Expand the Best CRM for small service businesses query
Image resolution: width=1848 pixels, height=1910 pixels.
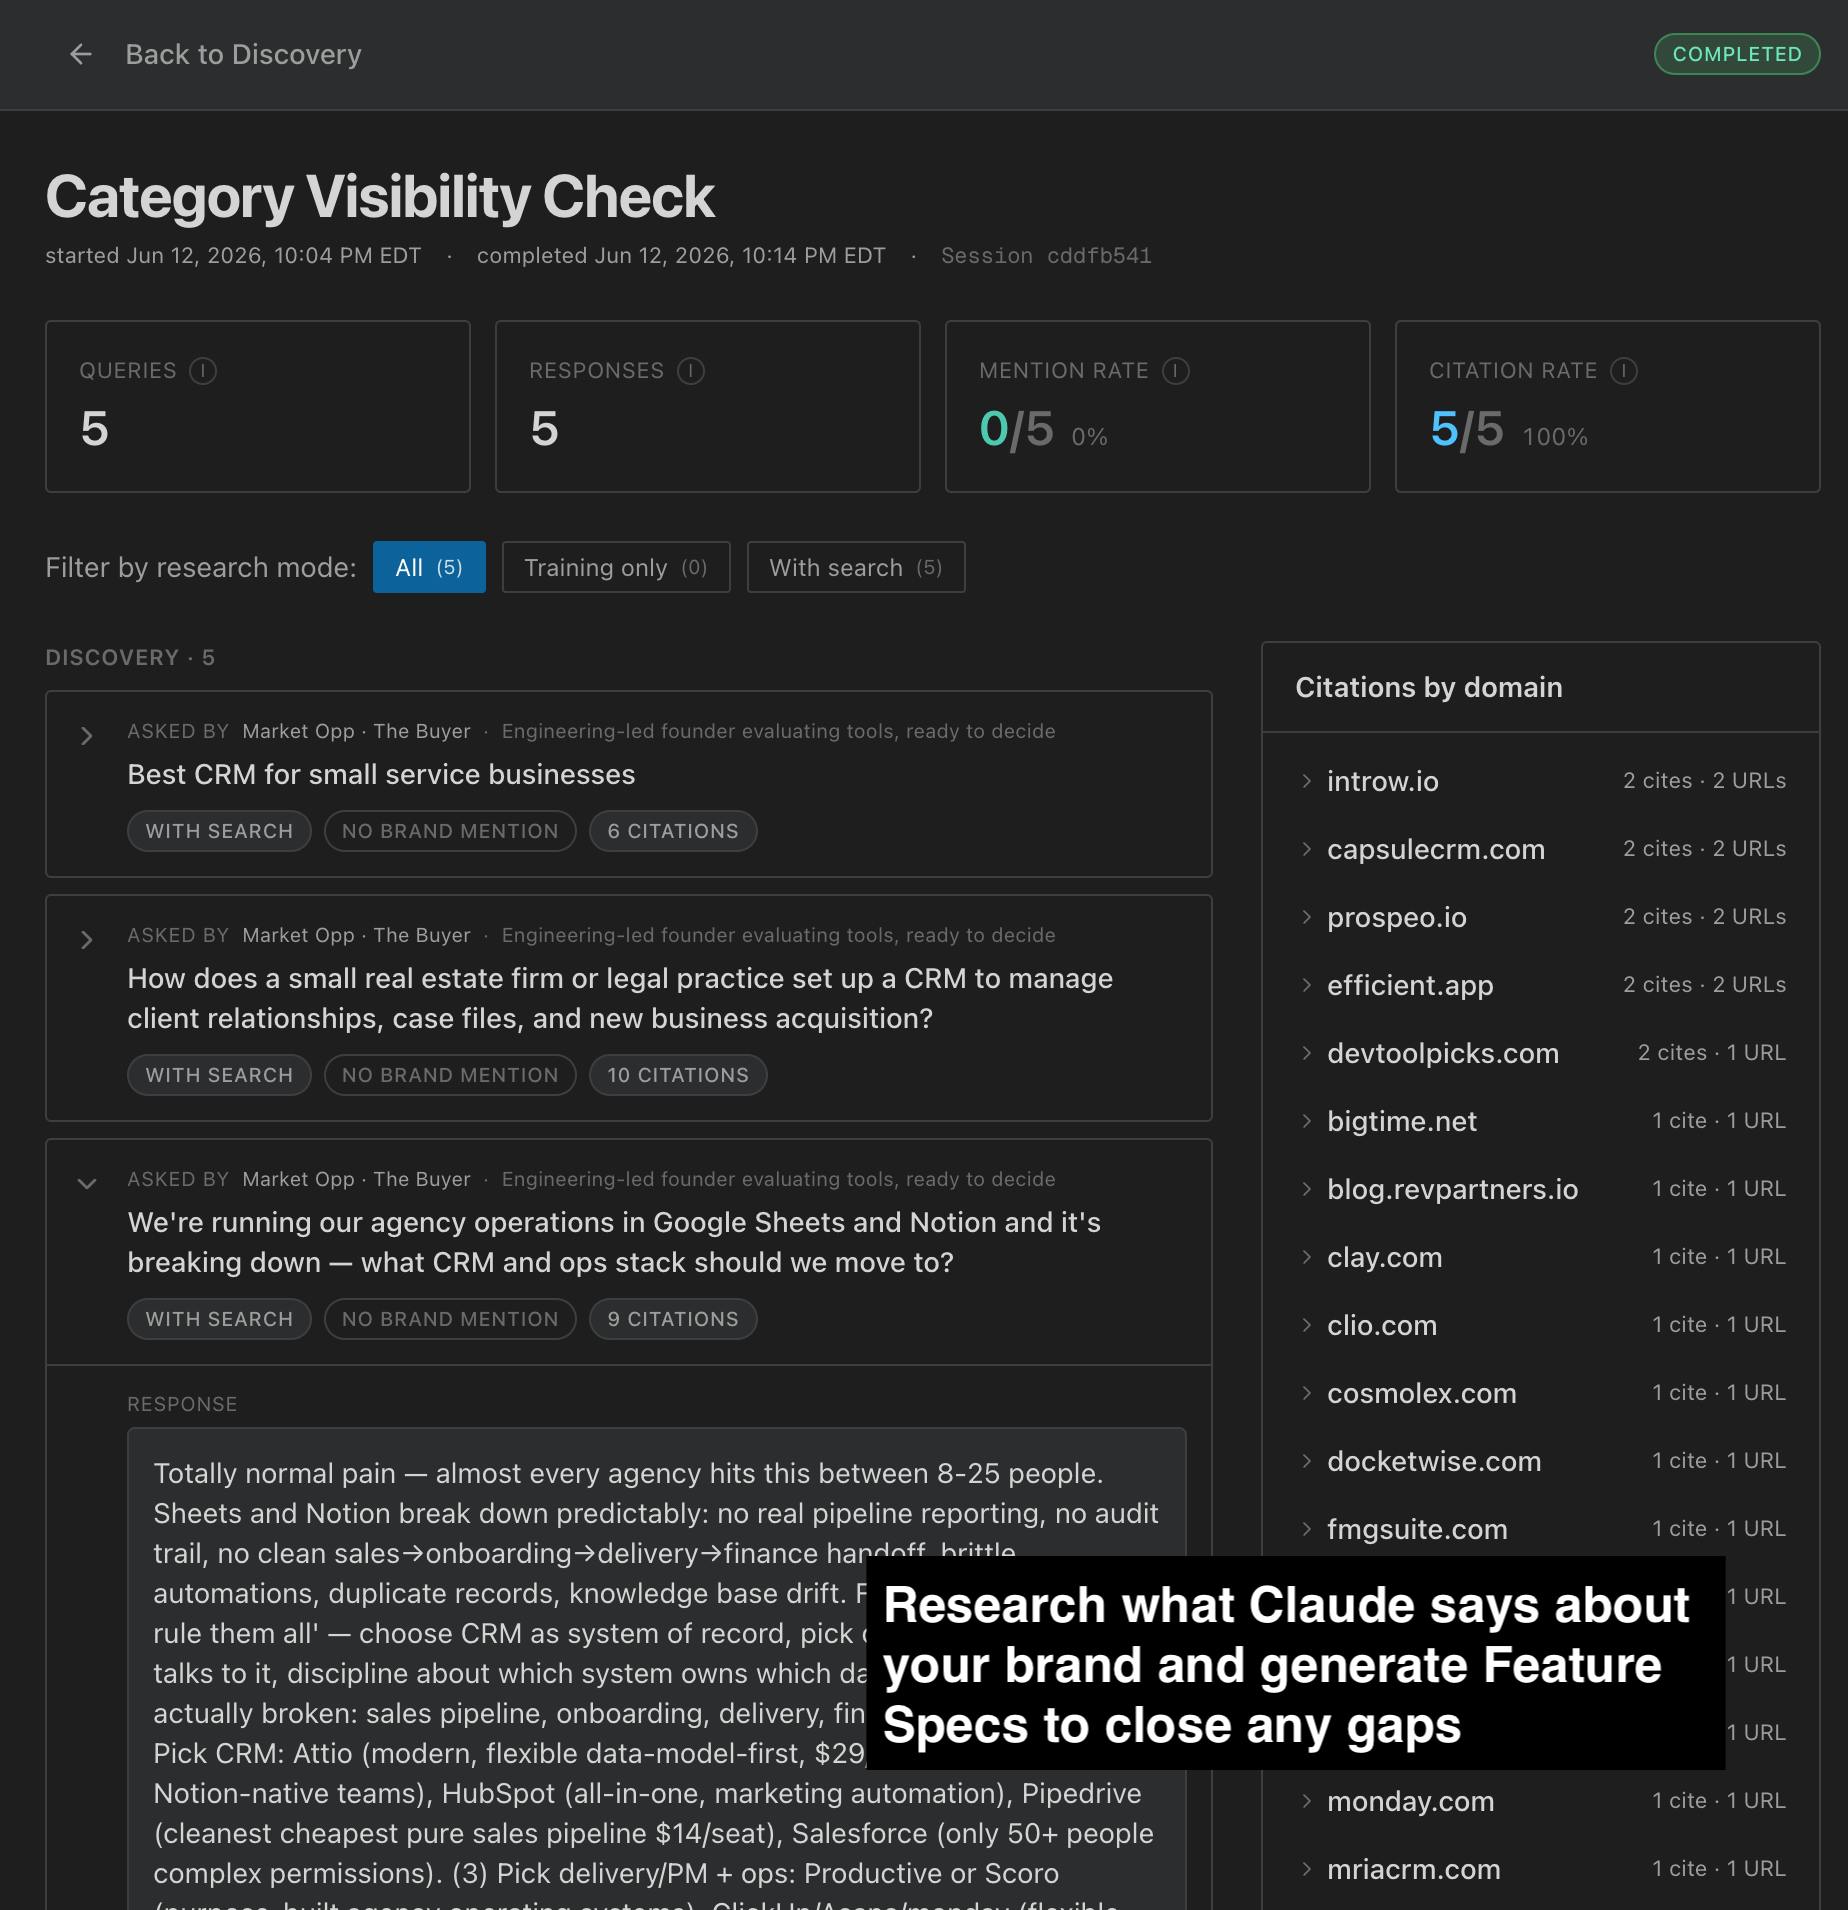click(87, 737)
